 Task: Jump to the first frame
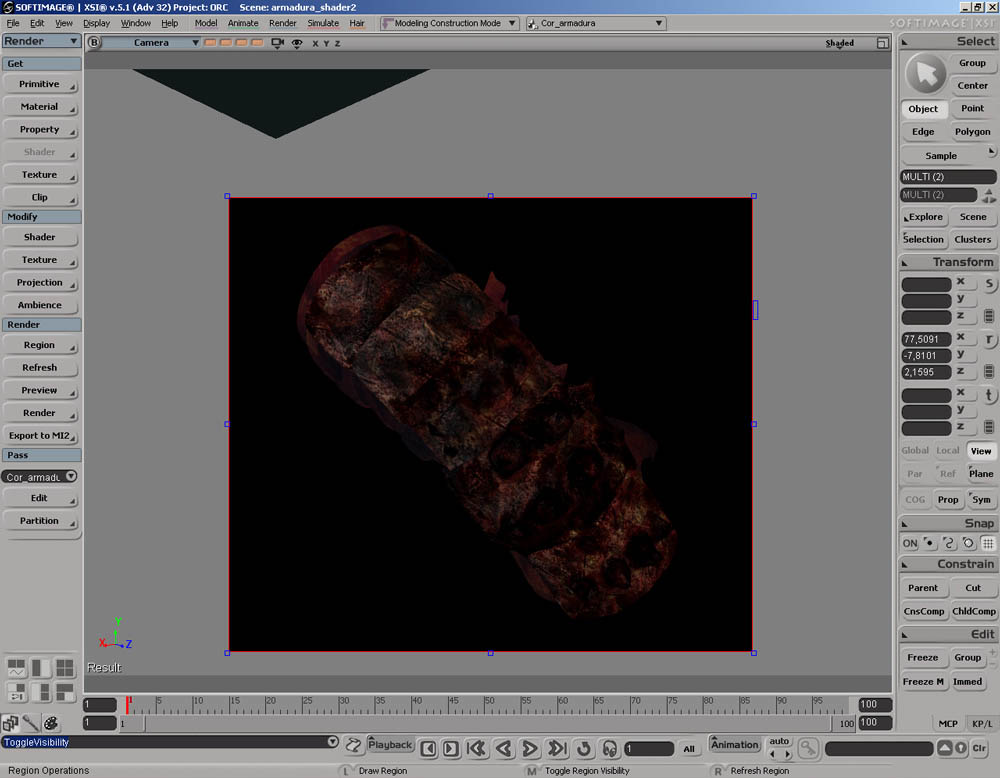477,748
